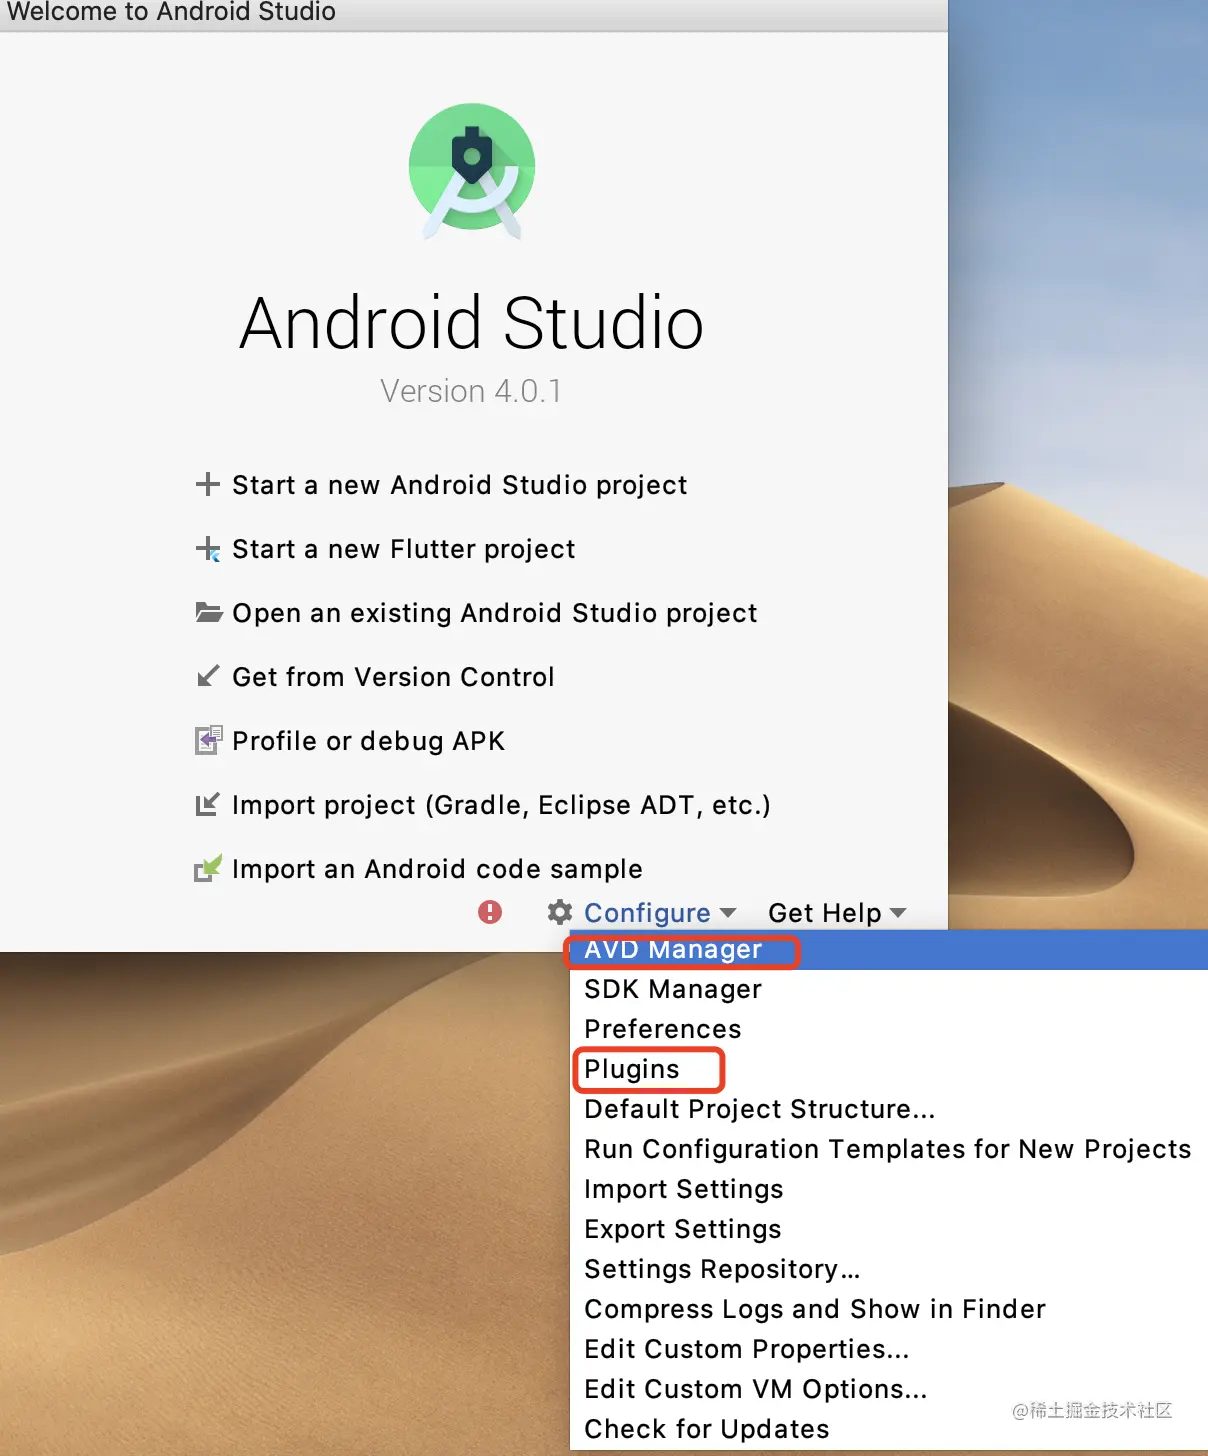
Task: Select Check for Updates menu item
Action: point(888,1429)
